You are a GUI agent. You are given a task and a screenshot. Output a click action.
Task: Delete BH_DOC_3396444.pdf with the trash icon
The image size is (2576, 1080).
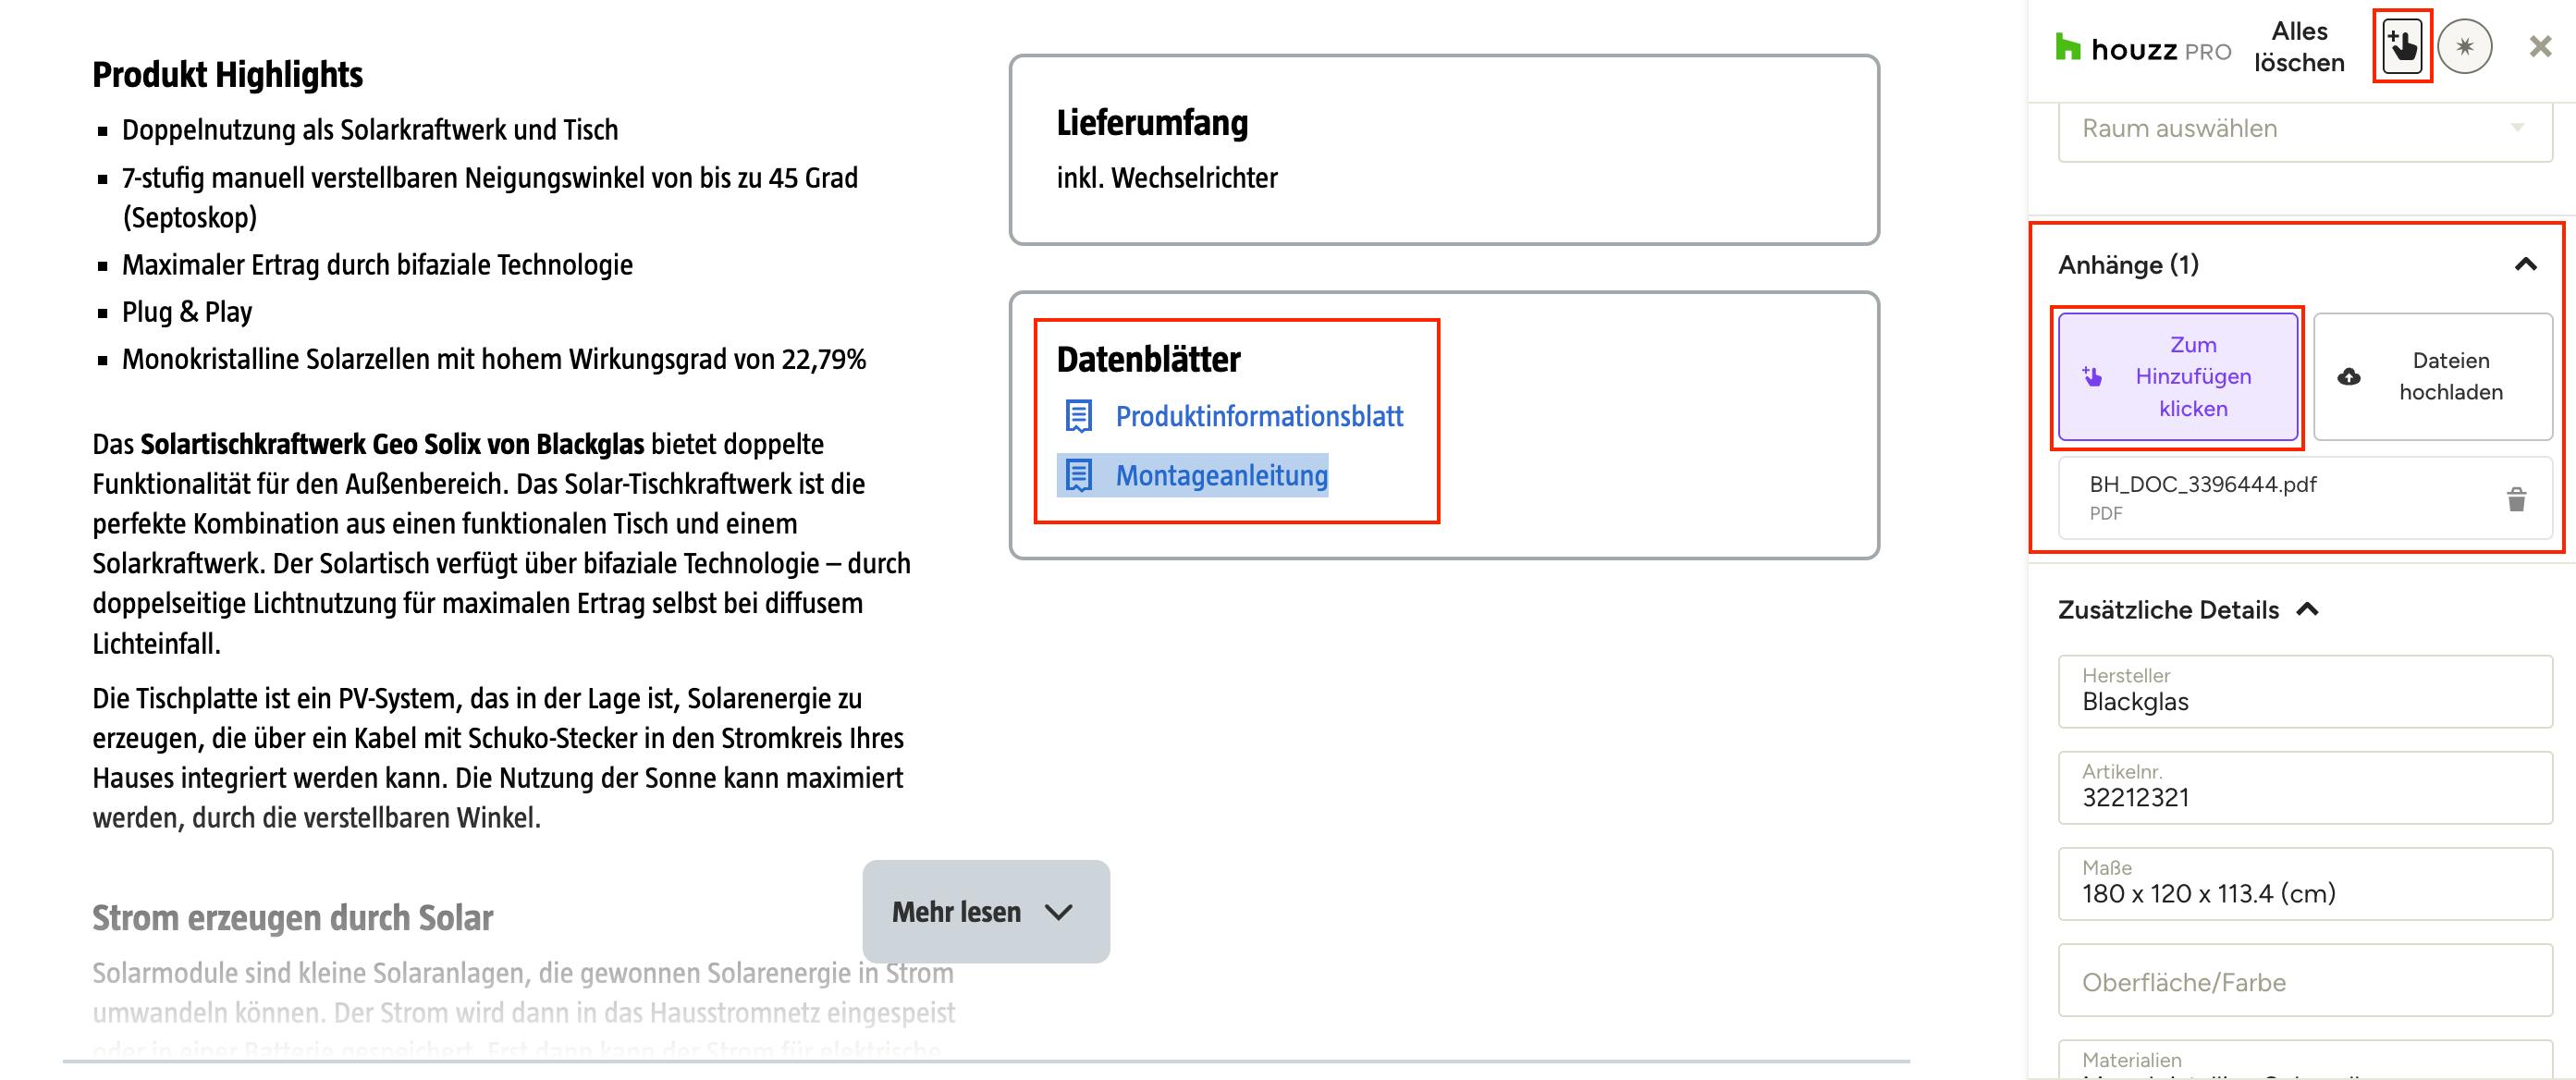2517,499
